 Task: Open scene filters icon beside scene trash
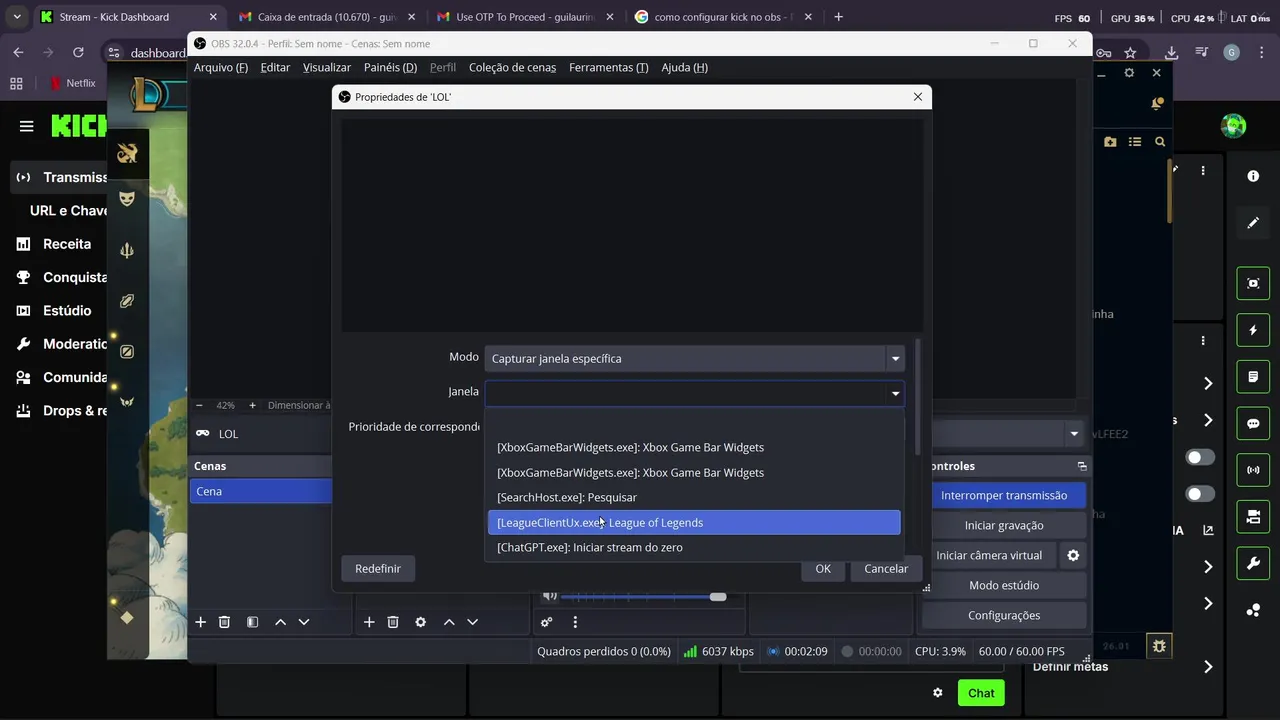[x=252, y=622]
